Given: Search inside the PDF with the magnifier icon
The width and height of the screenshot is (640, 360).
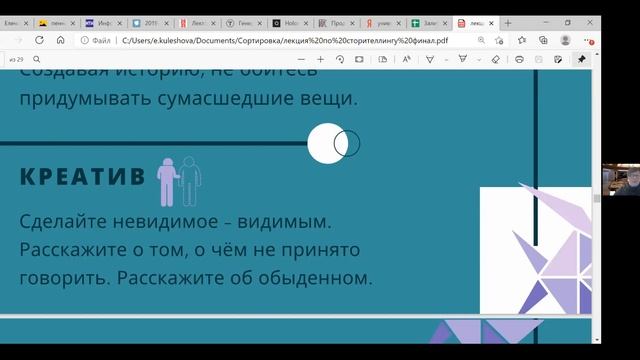Looking at the screenshot, I should tap(37, 60).
